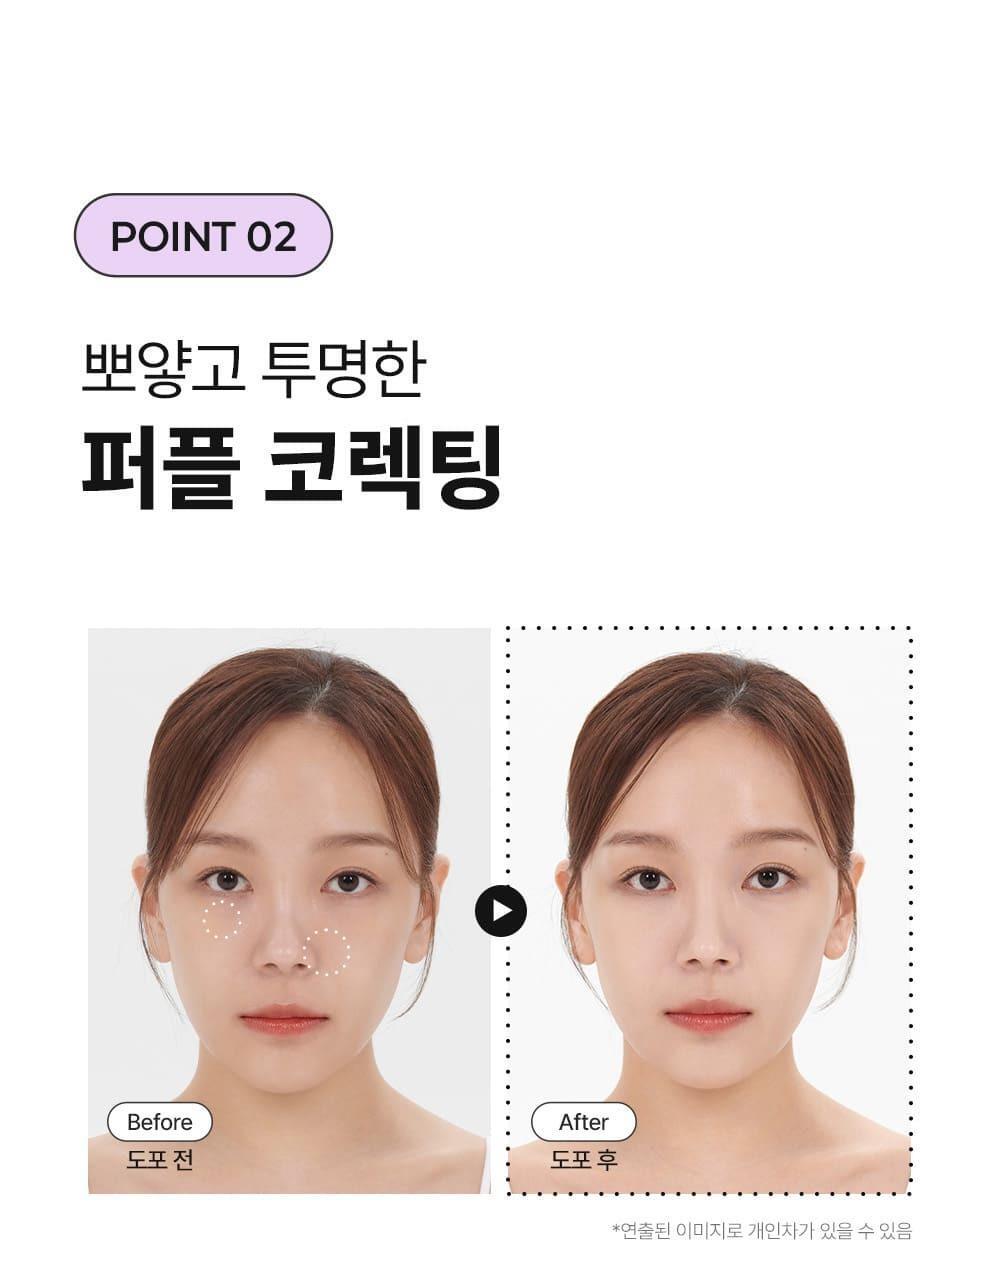Screen dimensions: 1000x1280
Task: Open the Before face photo
Action: 289,911
